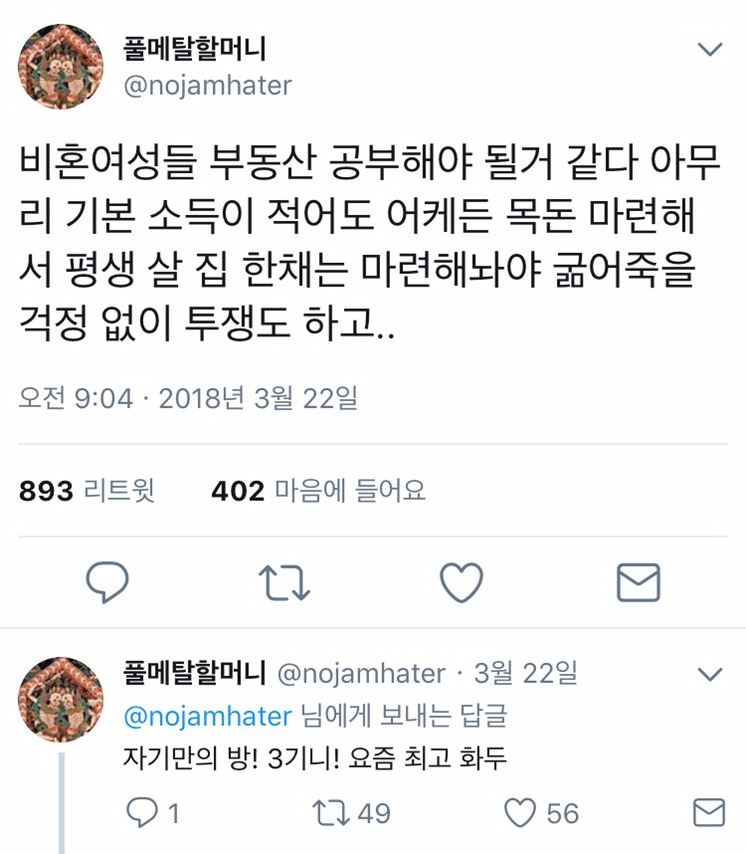
Task: Open the reply tweet's avatar image
Action: point(60,699)
